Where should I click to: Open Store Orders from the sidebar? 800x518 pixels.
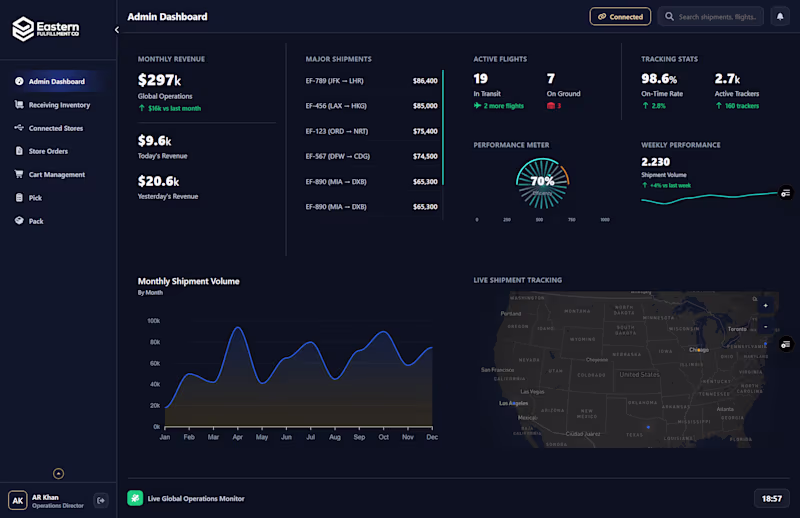pos(53,151)
